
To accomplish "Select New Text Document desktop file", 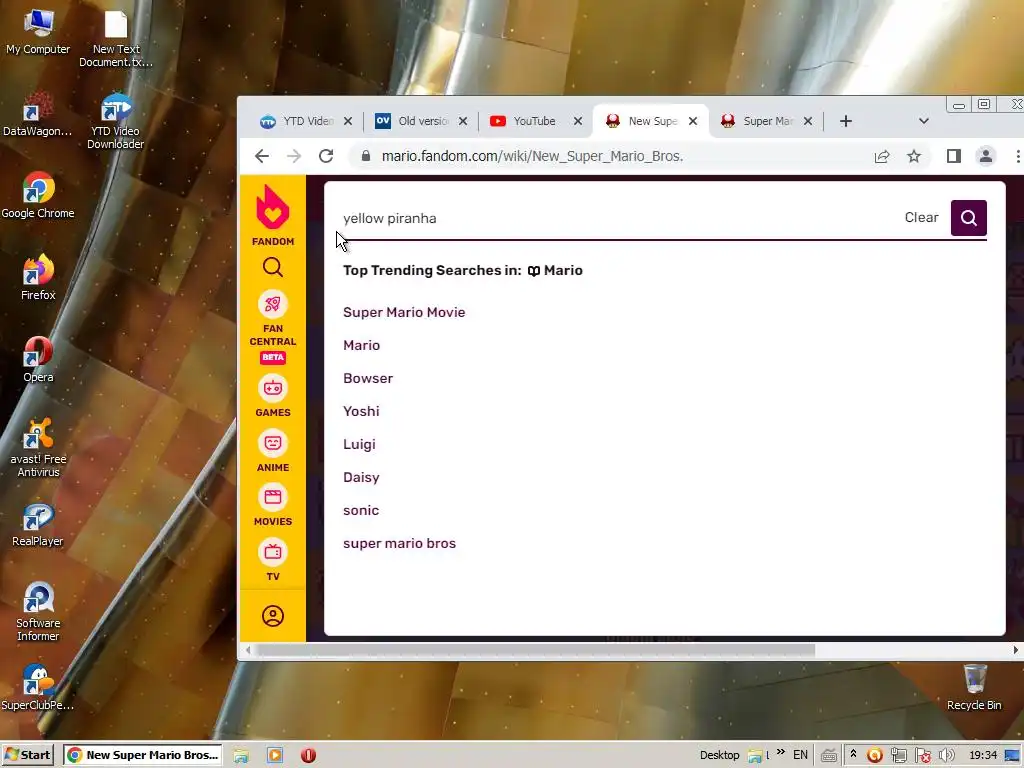I will (116, 39).
